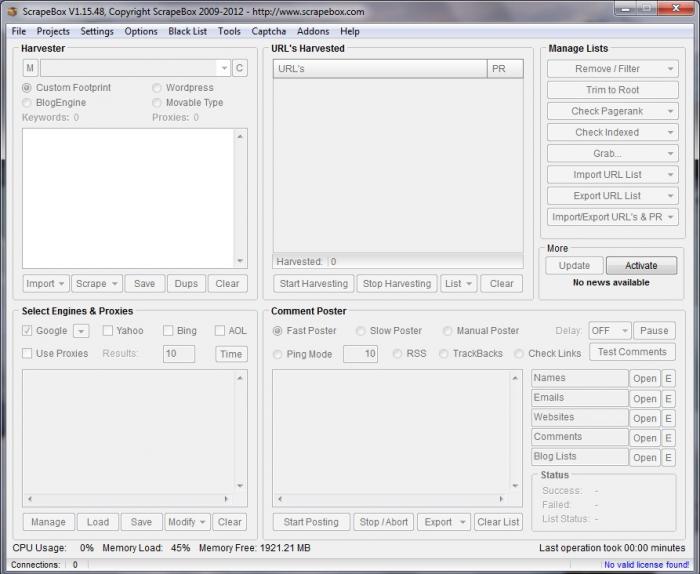Click the E button next to Websites

(x=668, y=418)
